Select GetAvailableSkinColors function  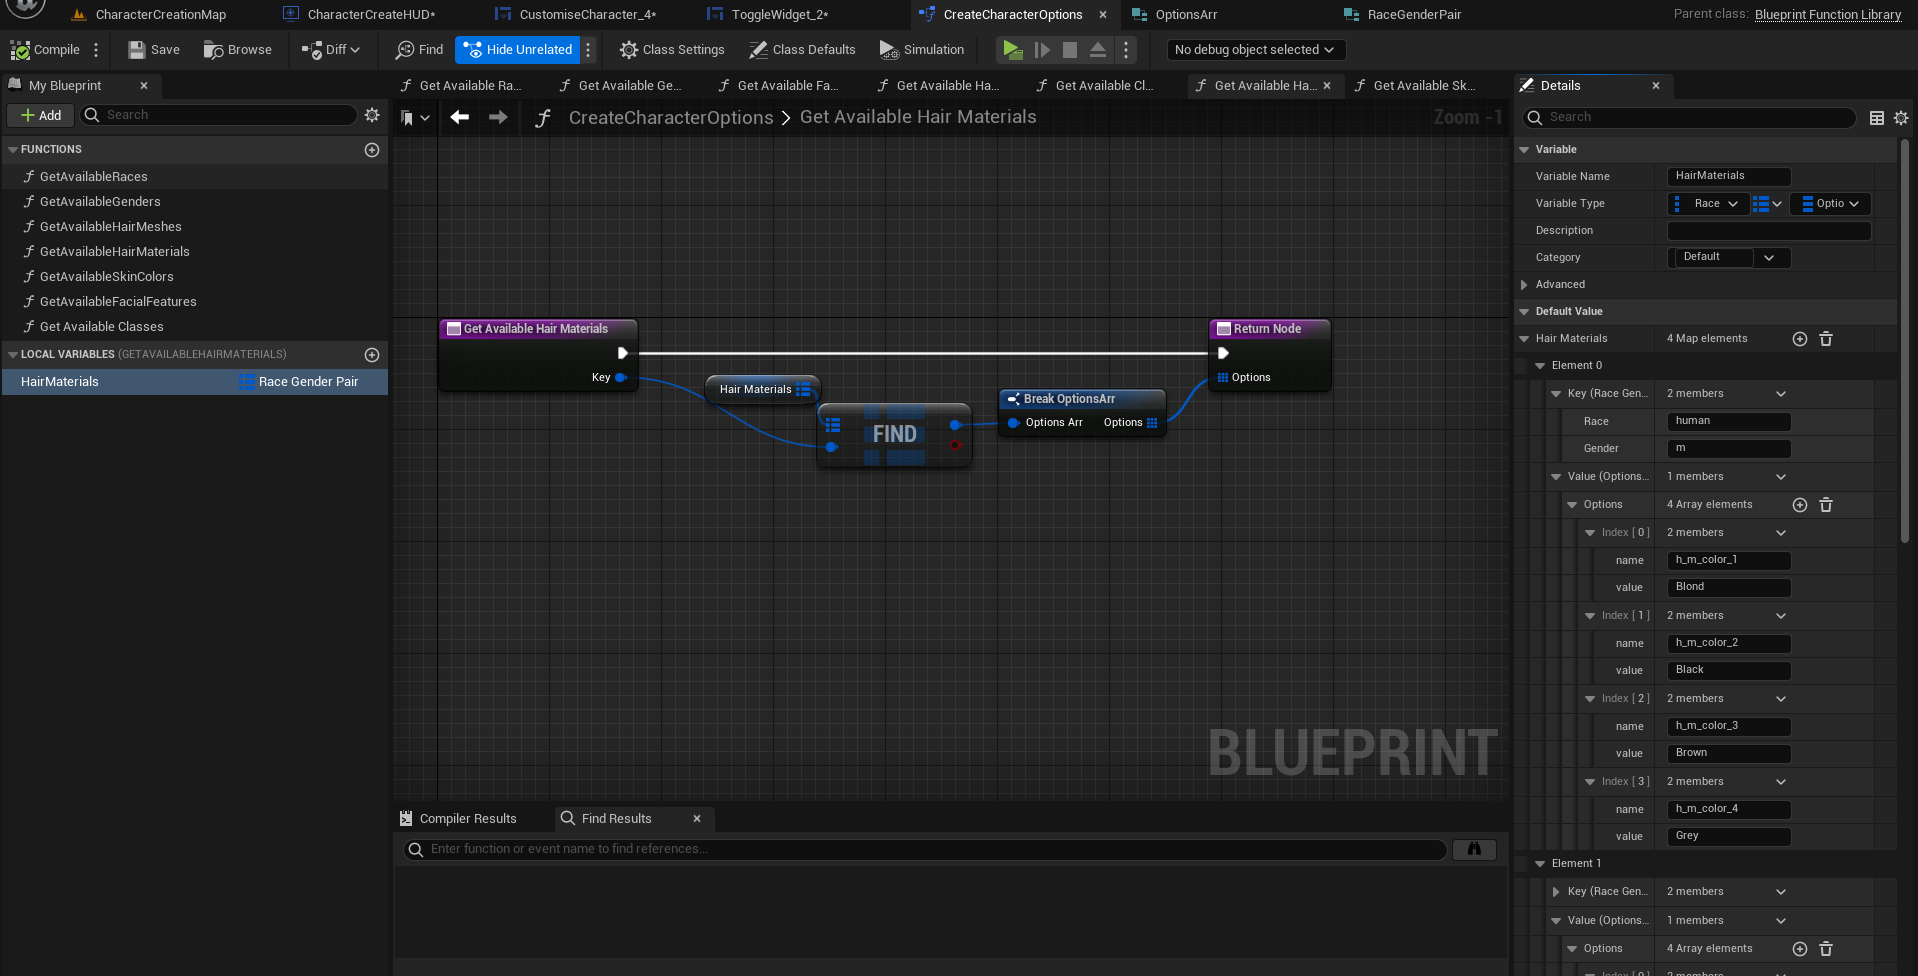coord(107,277)
